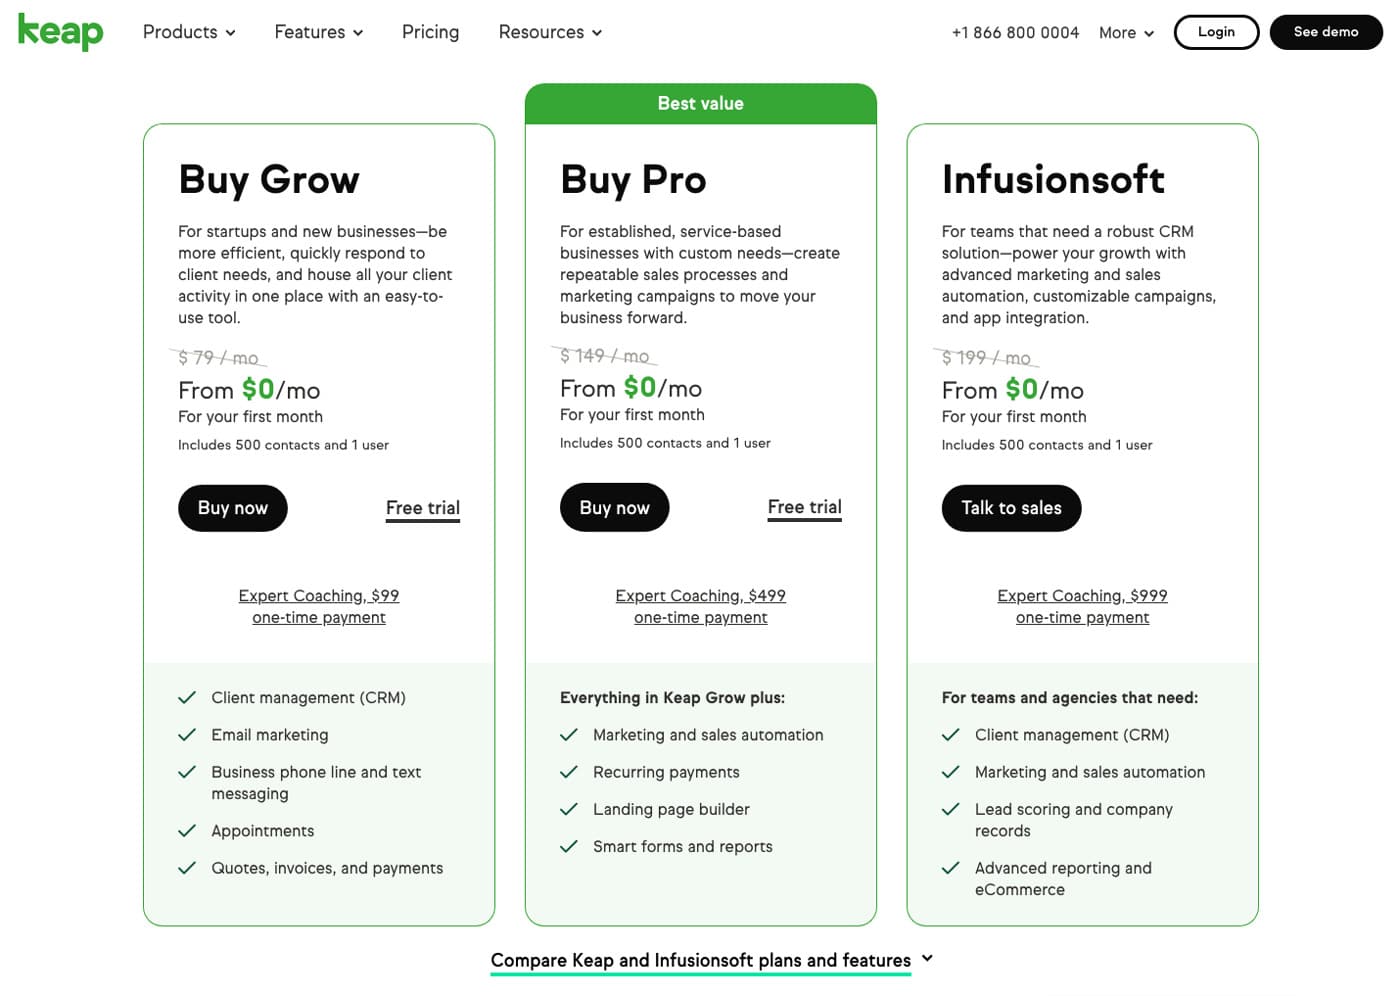
Task: Click the Keap logo
Action: coord(61,31)
